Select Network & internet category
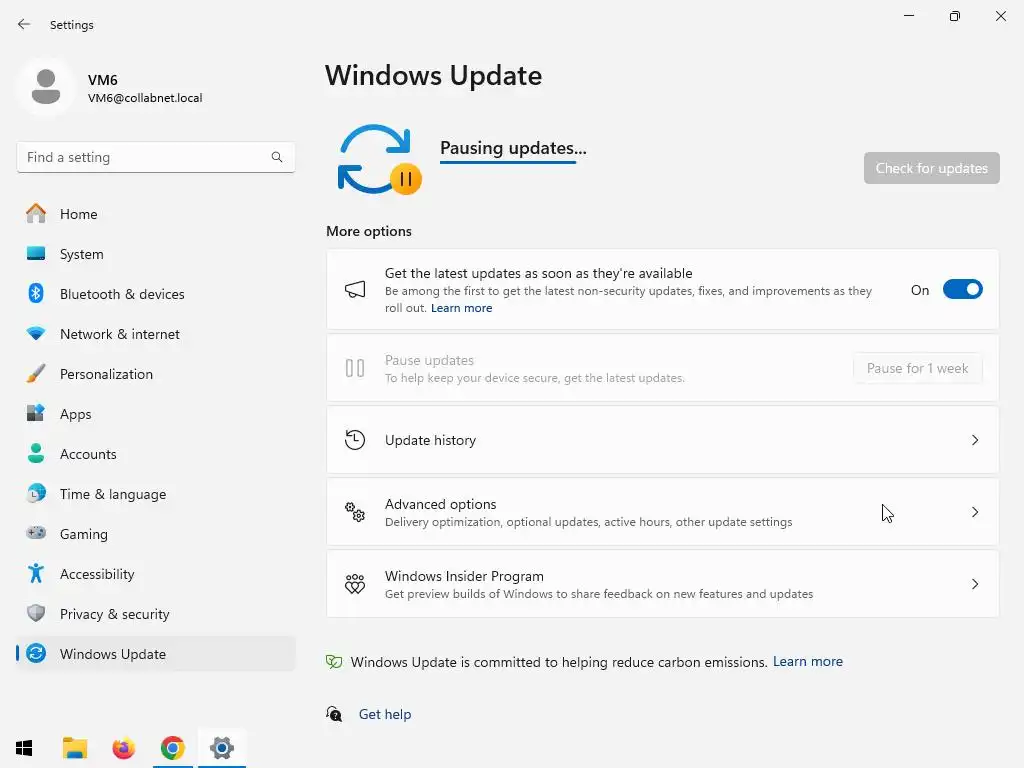Screen dimensions: 1024x768 tap(155, 334)
